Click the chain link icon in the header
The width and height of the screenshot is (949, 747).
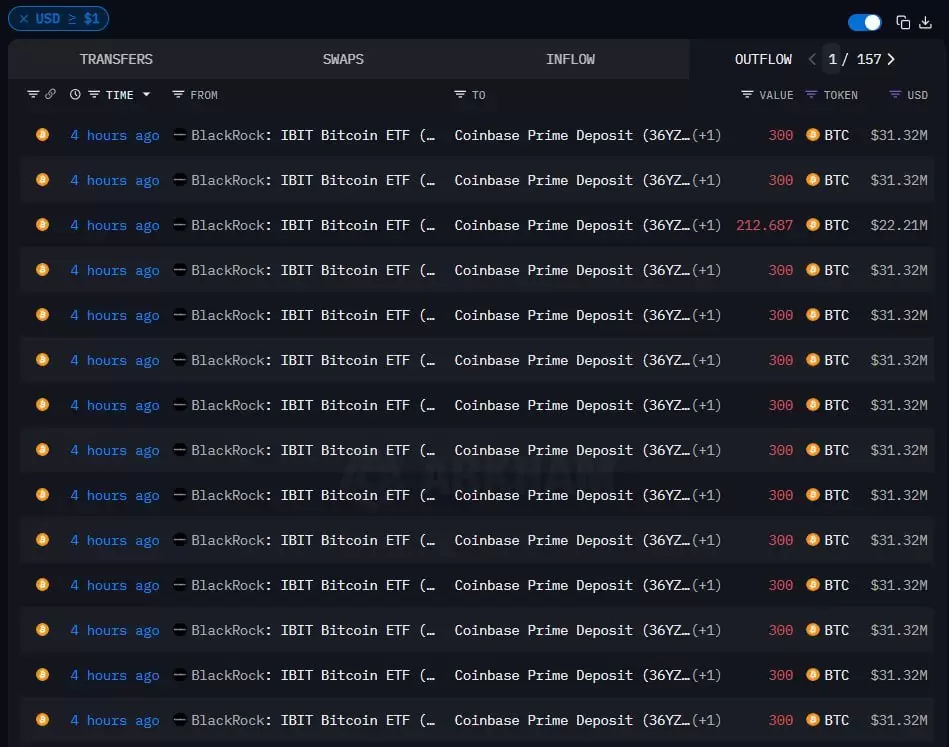pyautogui.click(x=50, y=94)
